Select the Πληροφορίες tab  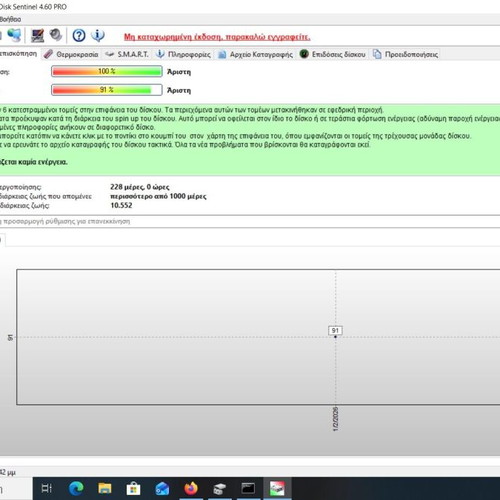coord(184,54)
